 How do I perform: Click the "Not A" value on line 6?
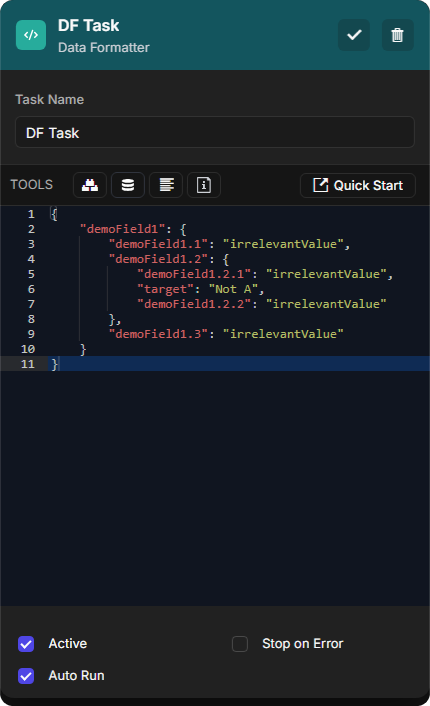click(233, 289)
